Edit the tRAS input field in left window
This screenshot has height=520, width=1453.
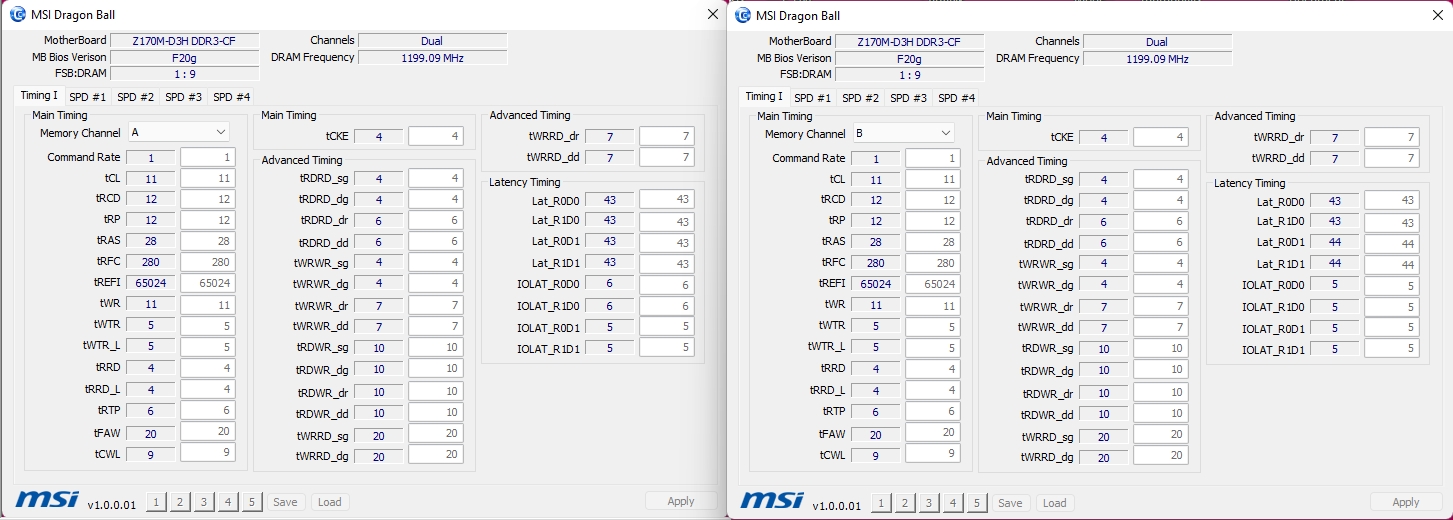pyautogui.click(x=208, y=241)
